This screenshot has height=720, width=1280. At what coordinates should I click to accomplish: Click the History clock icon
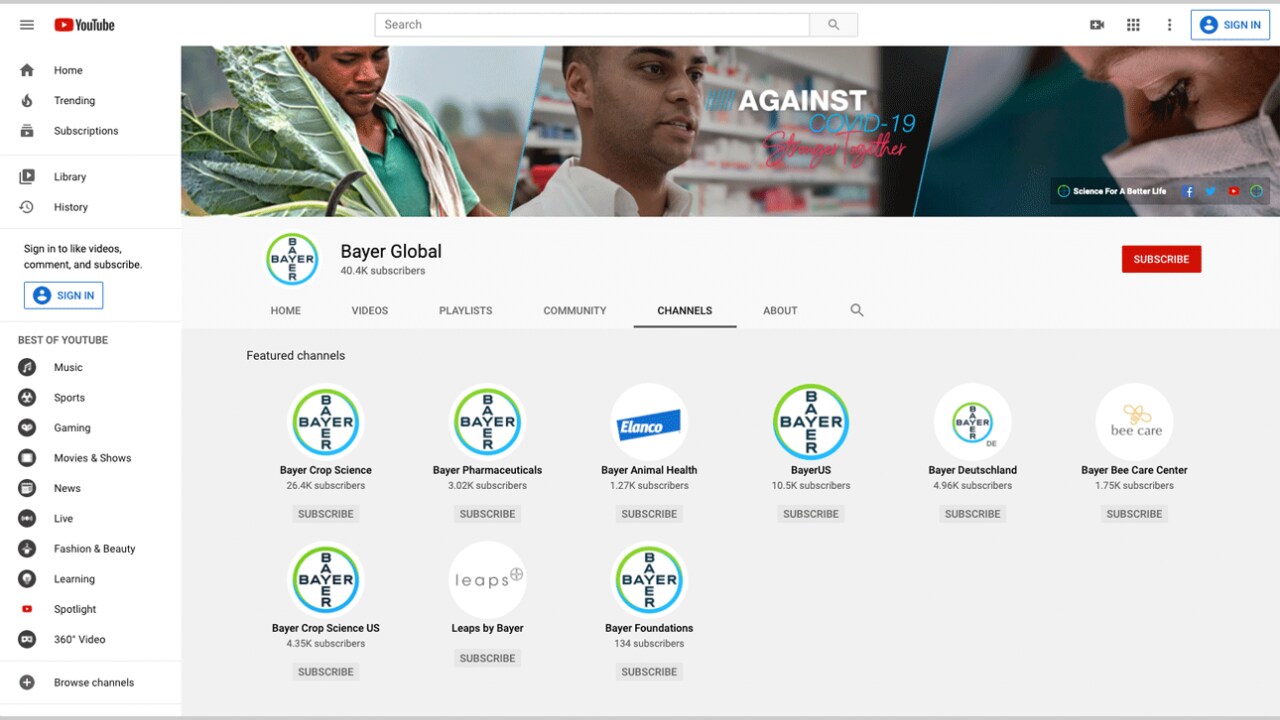pyautogui.click(x=27, y=207)
